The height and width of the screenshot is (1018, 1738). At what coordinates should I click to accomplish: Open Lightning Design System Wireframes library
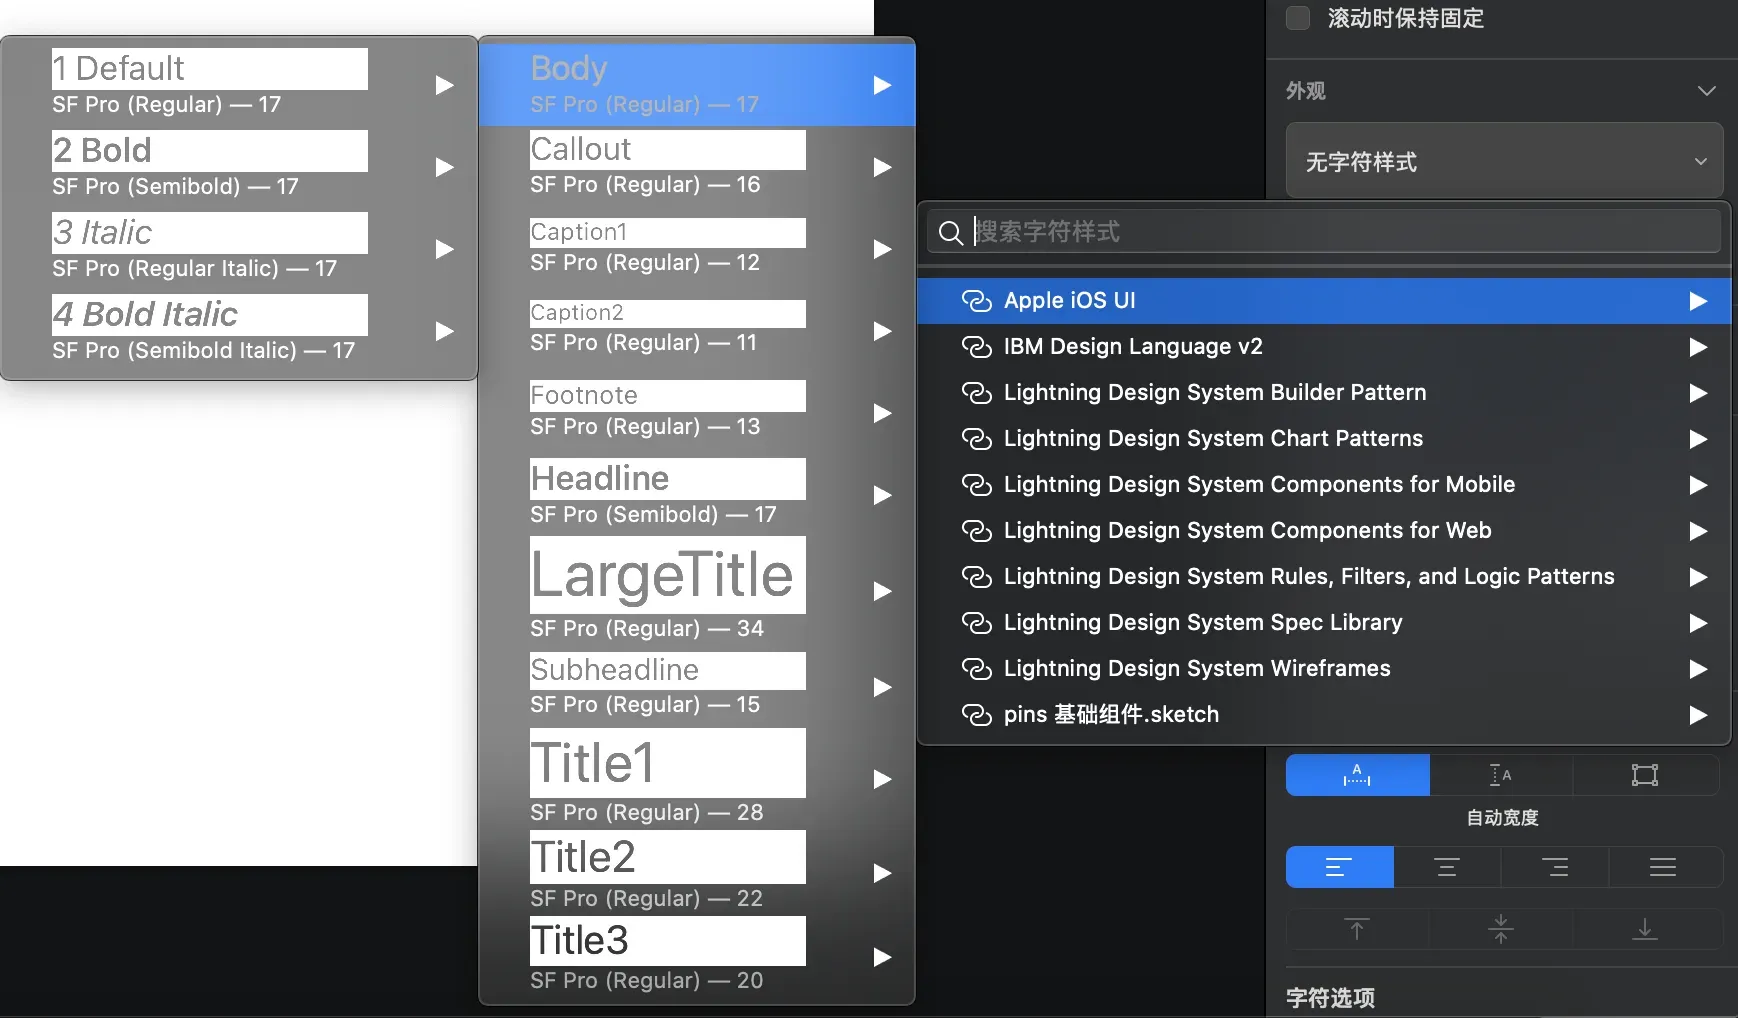coord(1324,669)
